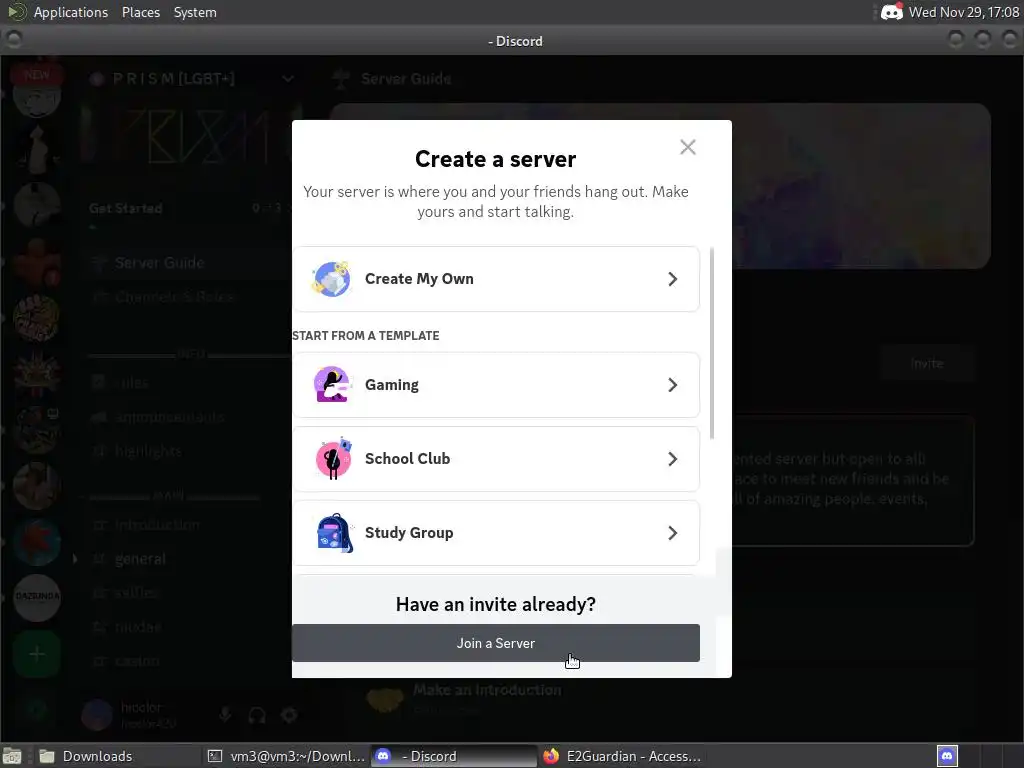Switch to the Discord taskbar window
Screen dimensions: 1024x768
454,756
